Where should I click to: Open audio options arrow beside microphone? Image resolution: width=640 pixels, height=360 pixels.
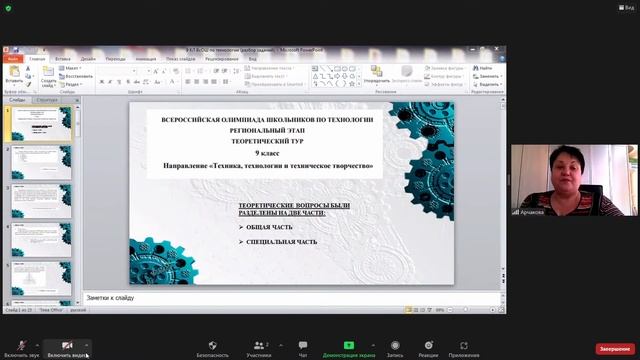pos(38,345)
